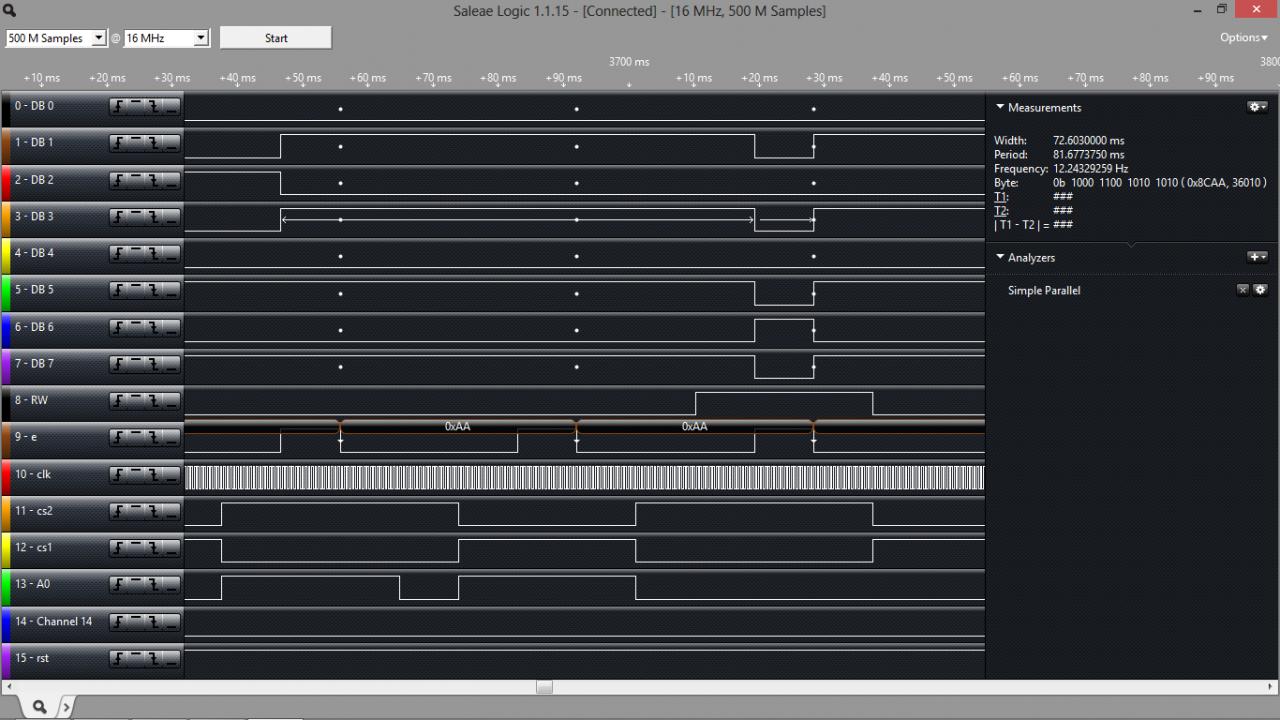Click the '10 - clk' channel label
The width and height of the screenshot is (1280, 720).
tap(32, 475)
